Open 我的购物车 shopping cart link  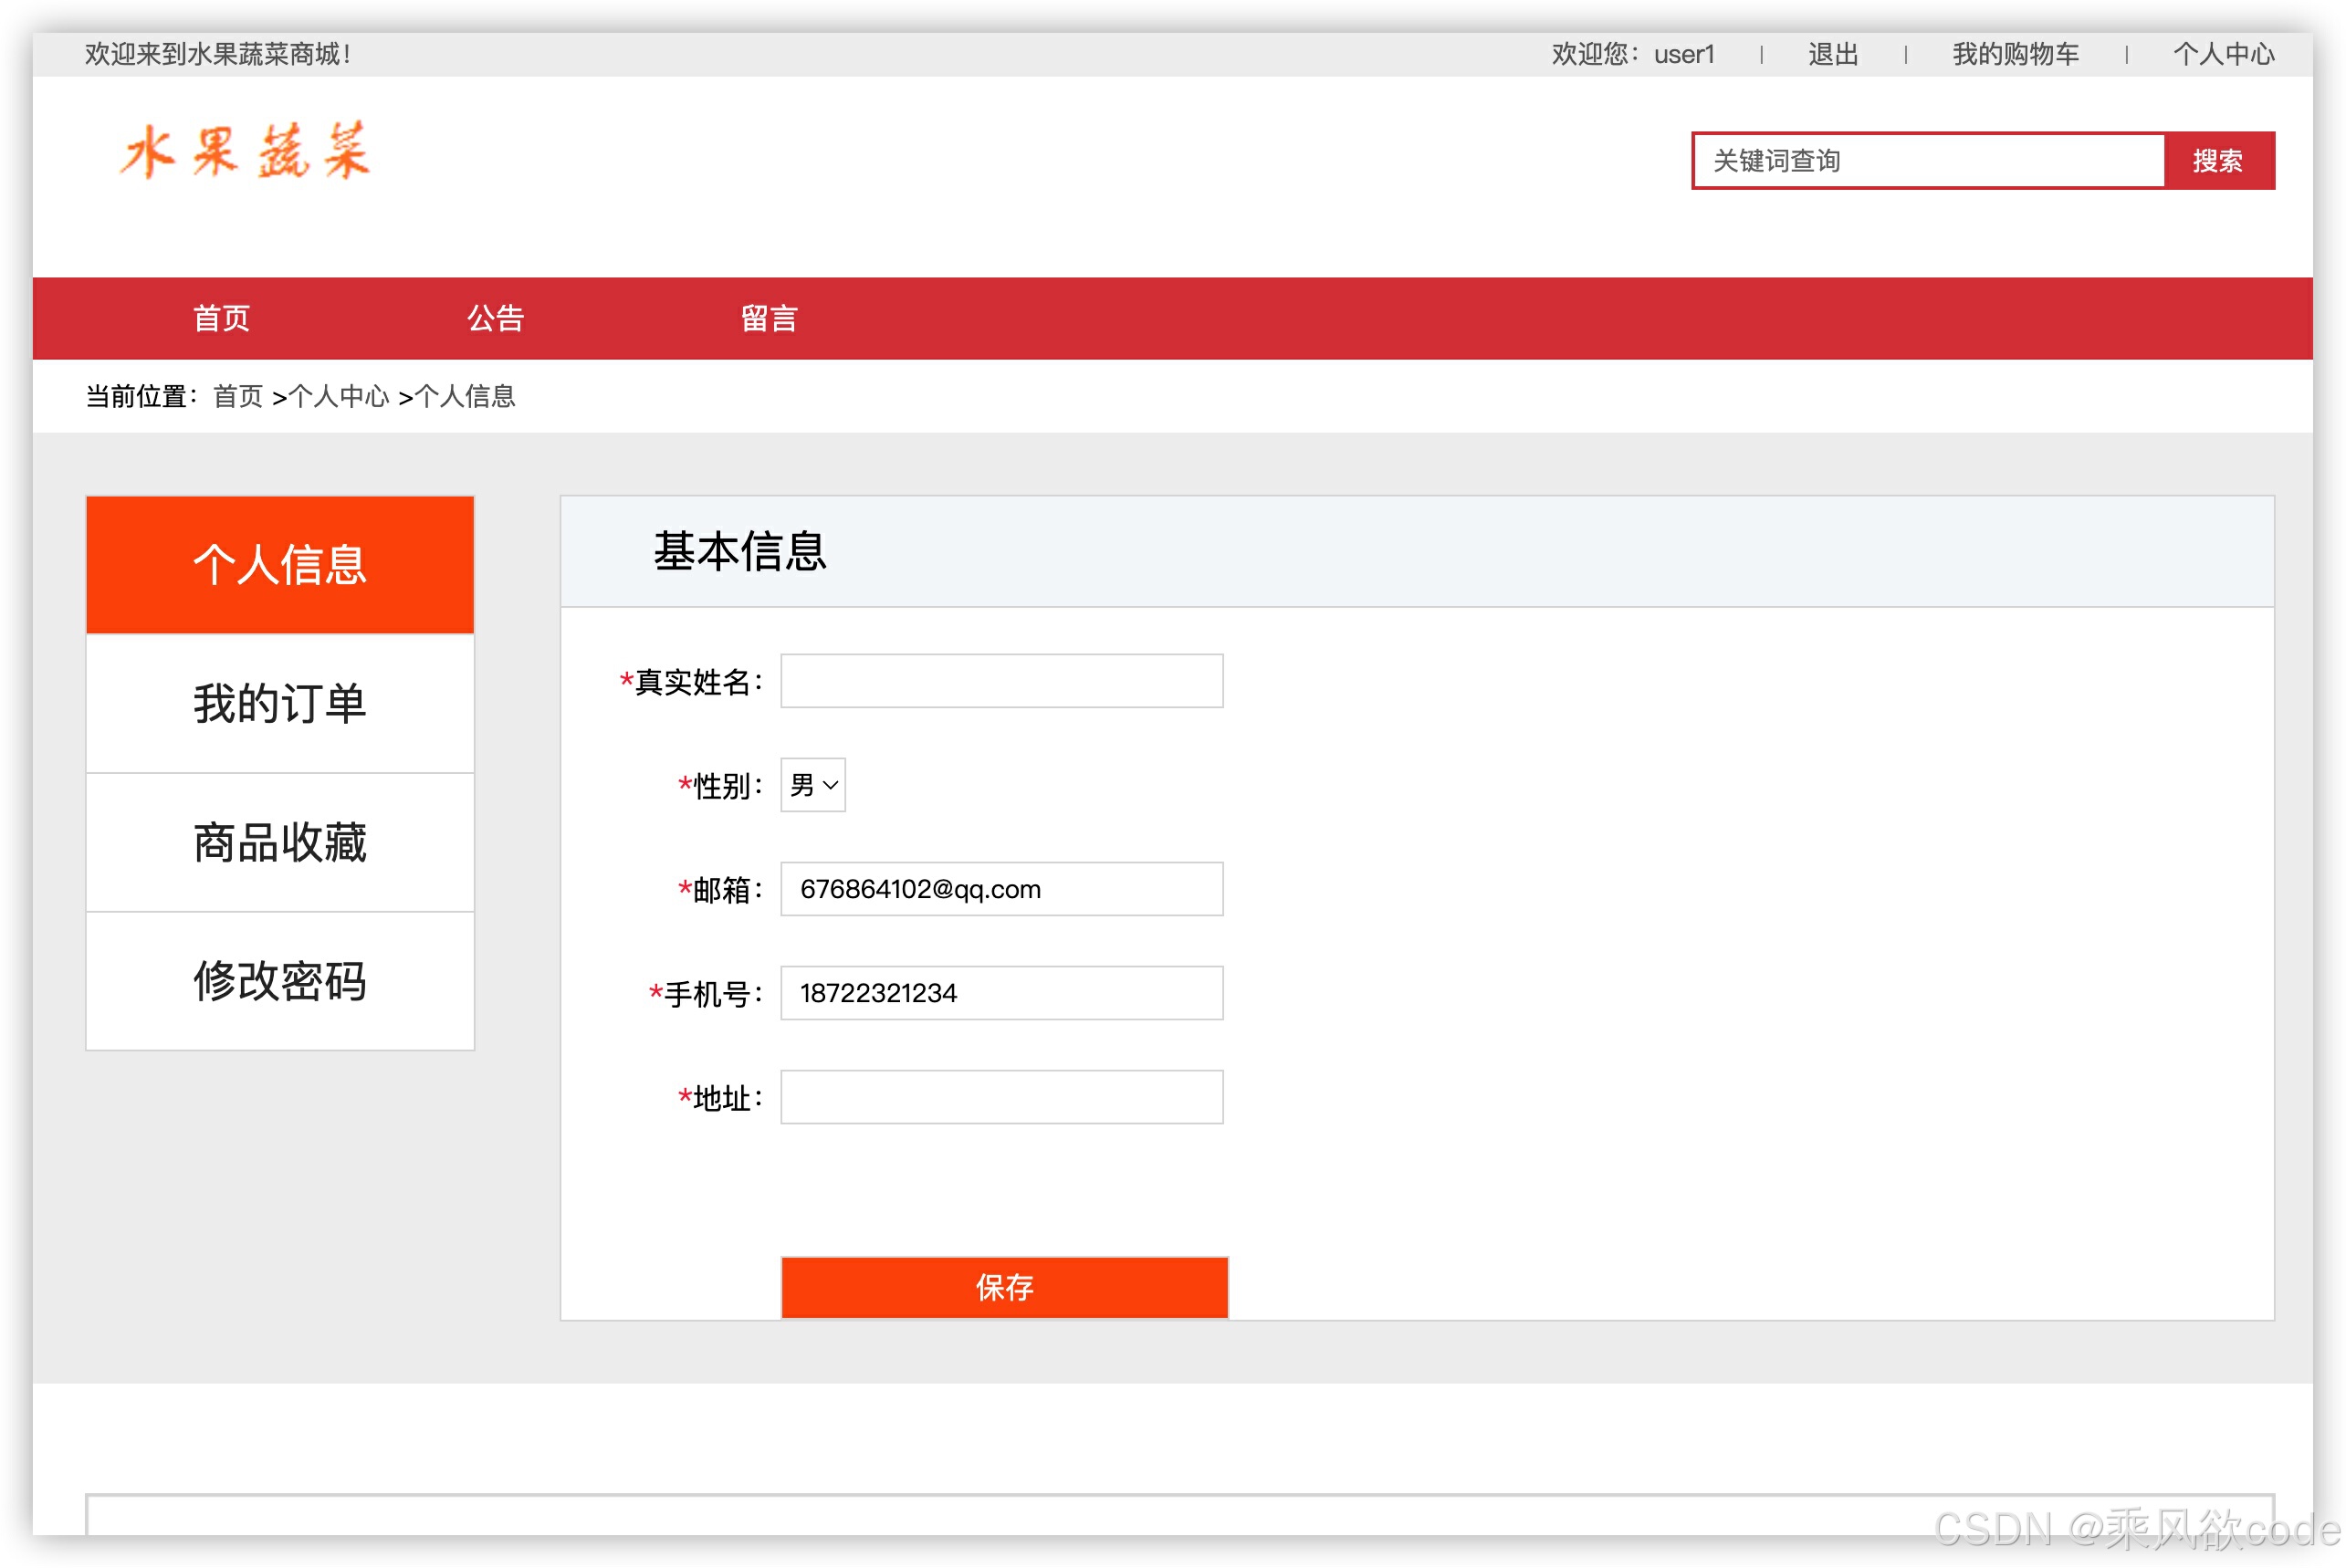pyautogui.click(x=2014, y=54)
